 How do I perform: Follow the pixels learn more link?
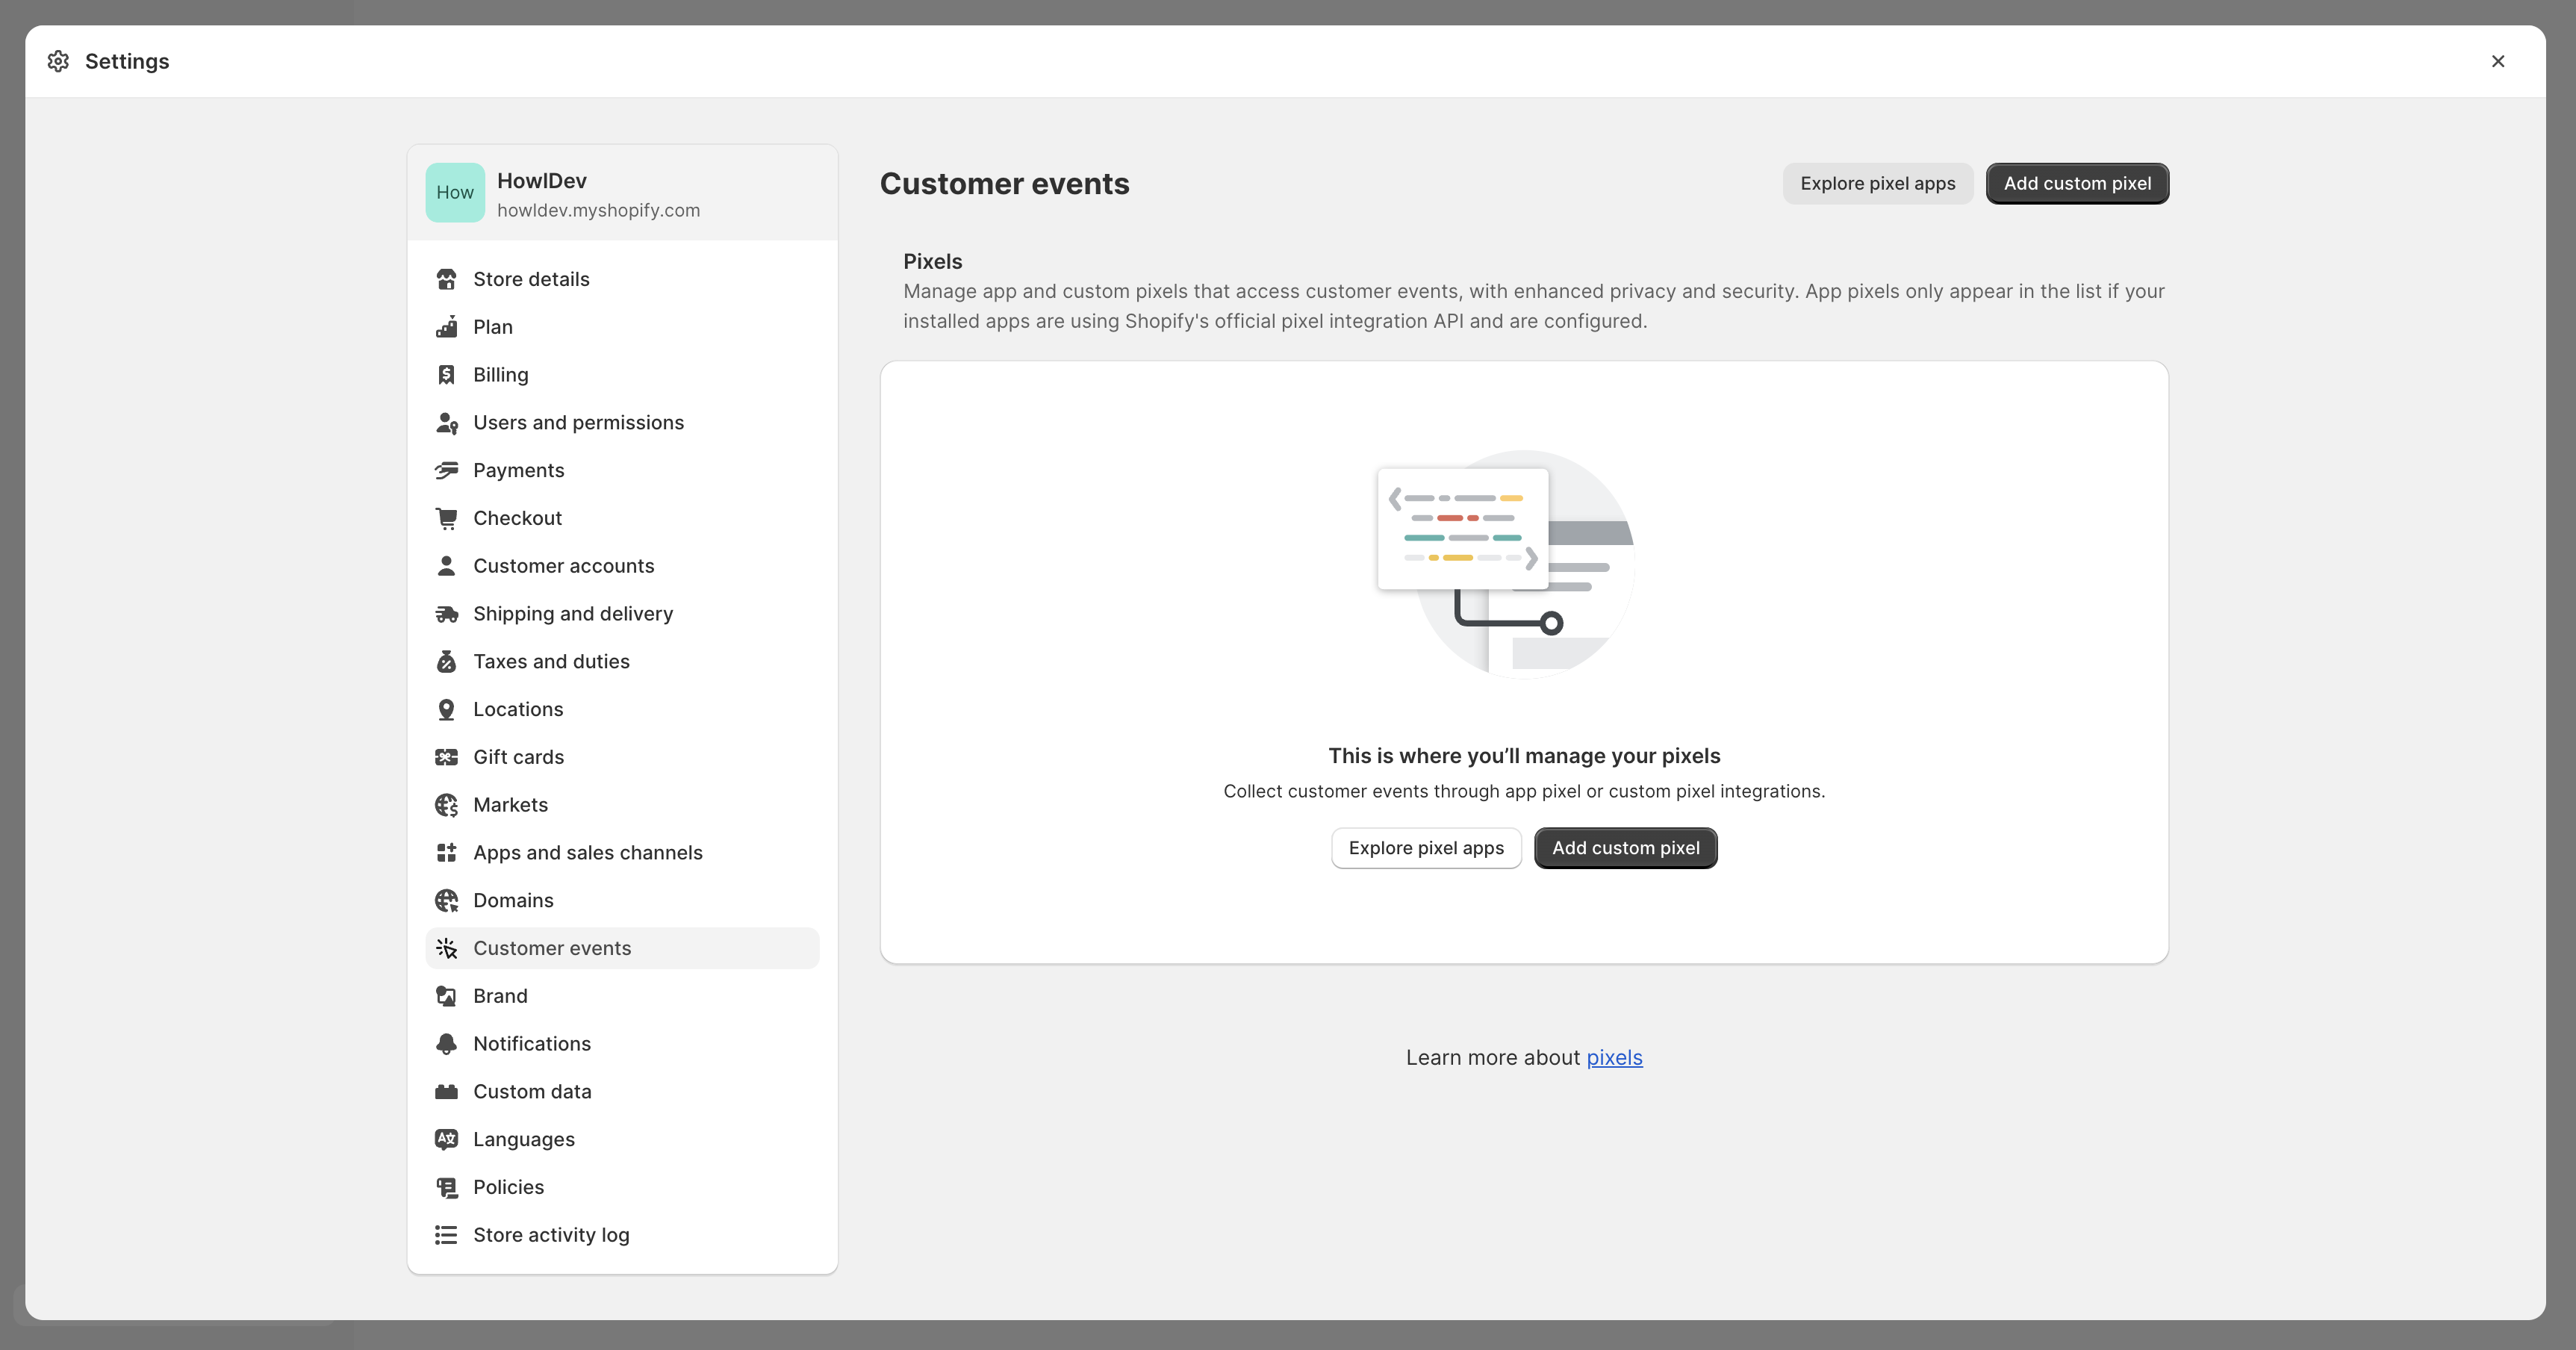(x=1614, y=1058)
